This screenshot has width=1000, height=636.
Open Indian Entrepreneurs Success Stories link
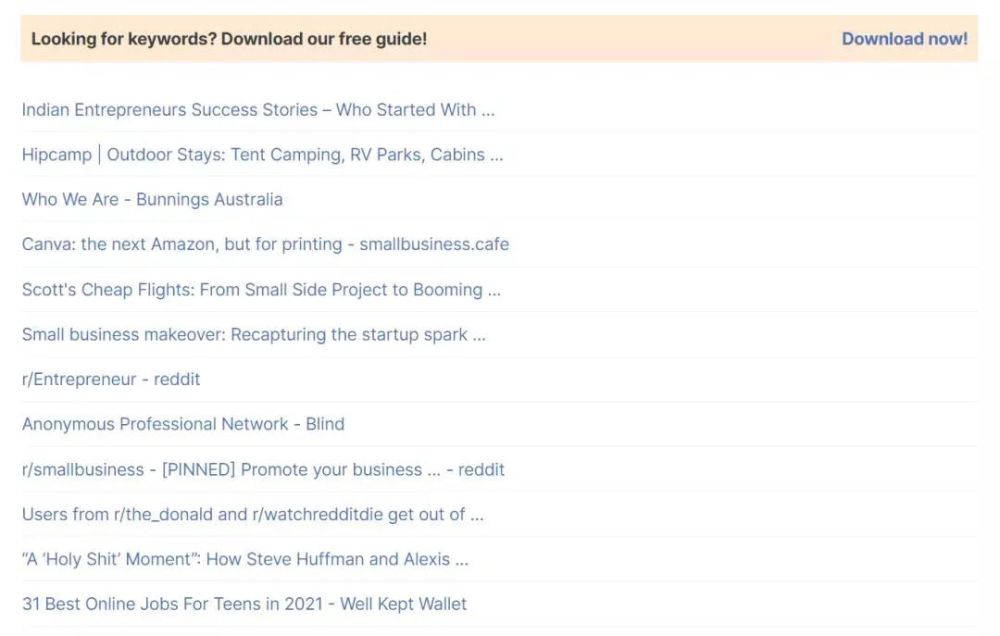(x=258, y=110)
